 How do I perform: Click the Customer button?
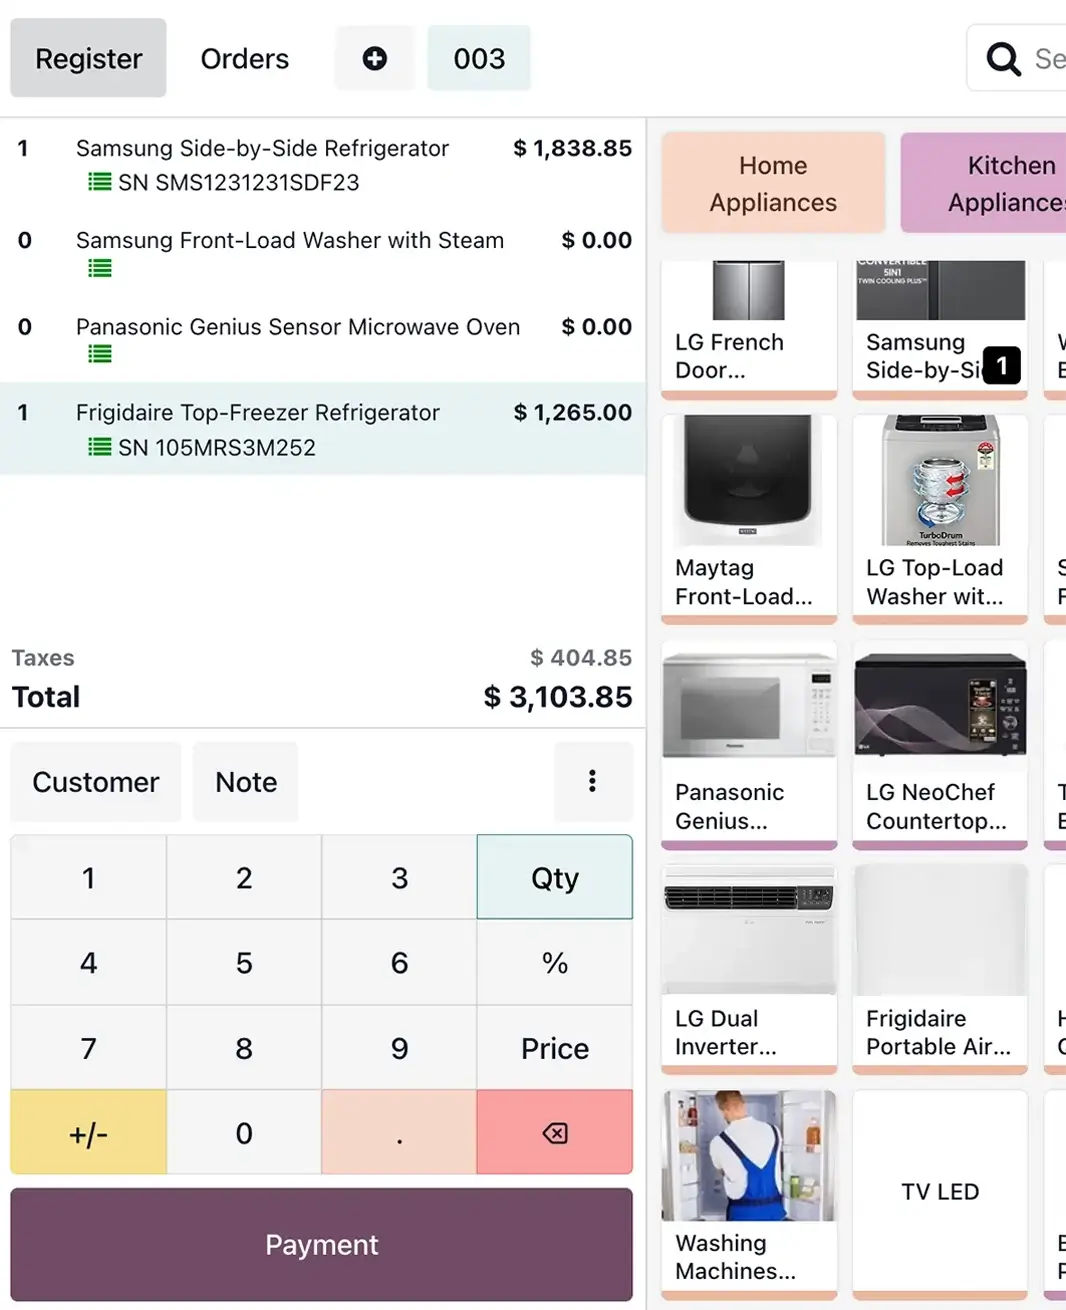96,782
